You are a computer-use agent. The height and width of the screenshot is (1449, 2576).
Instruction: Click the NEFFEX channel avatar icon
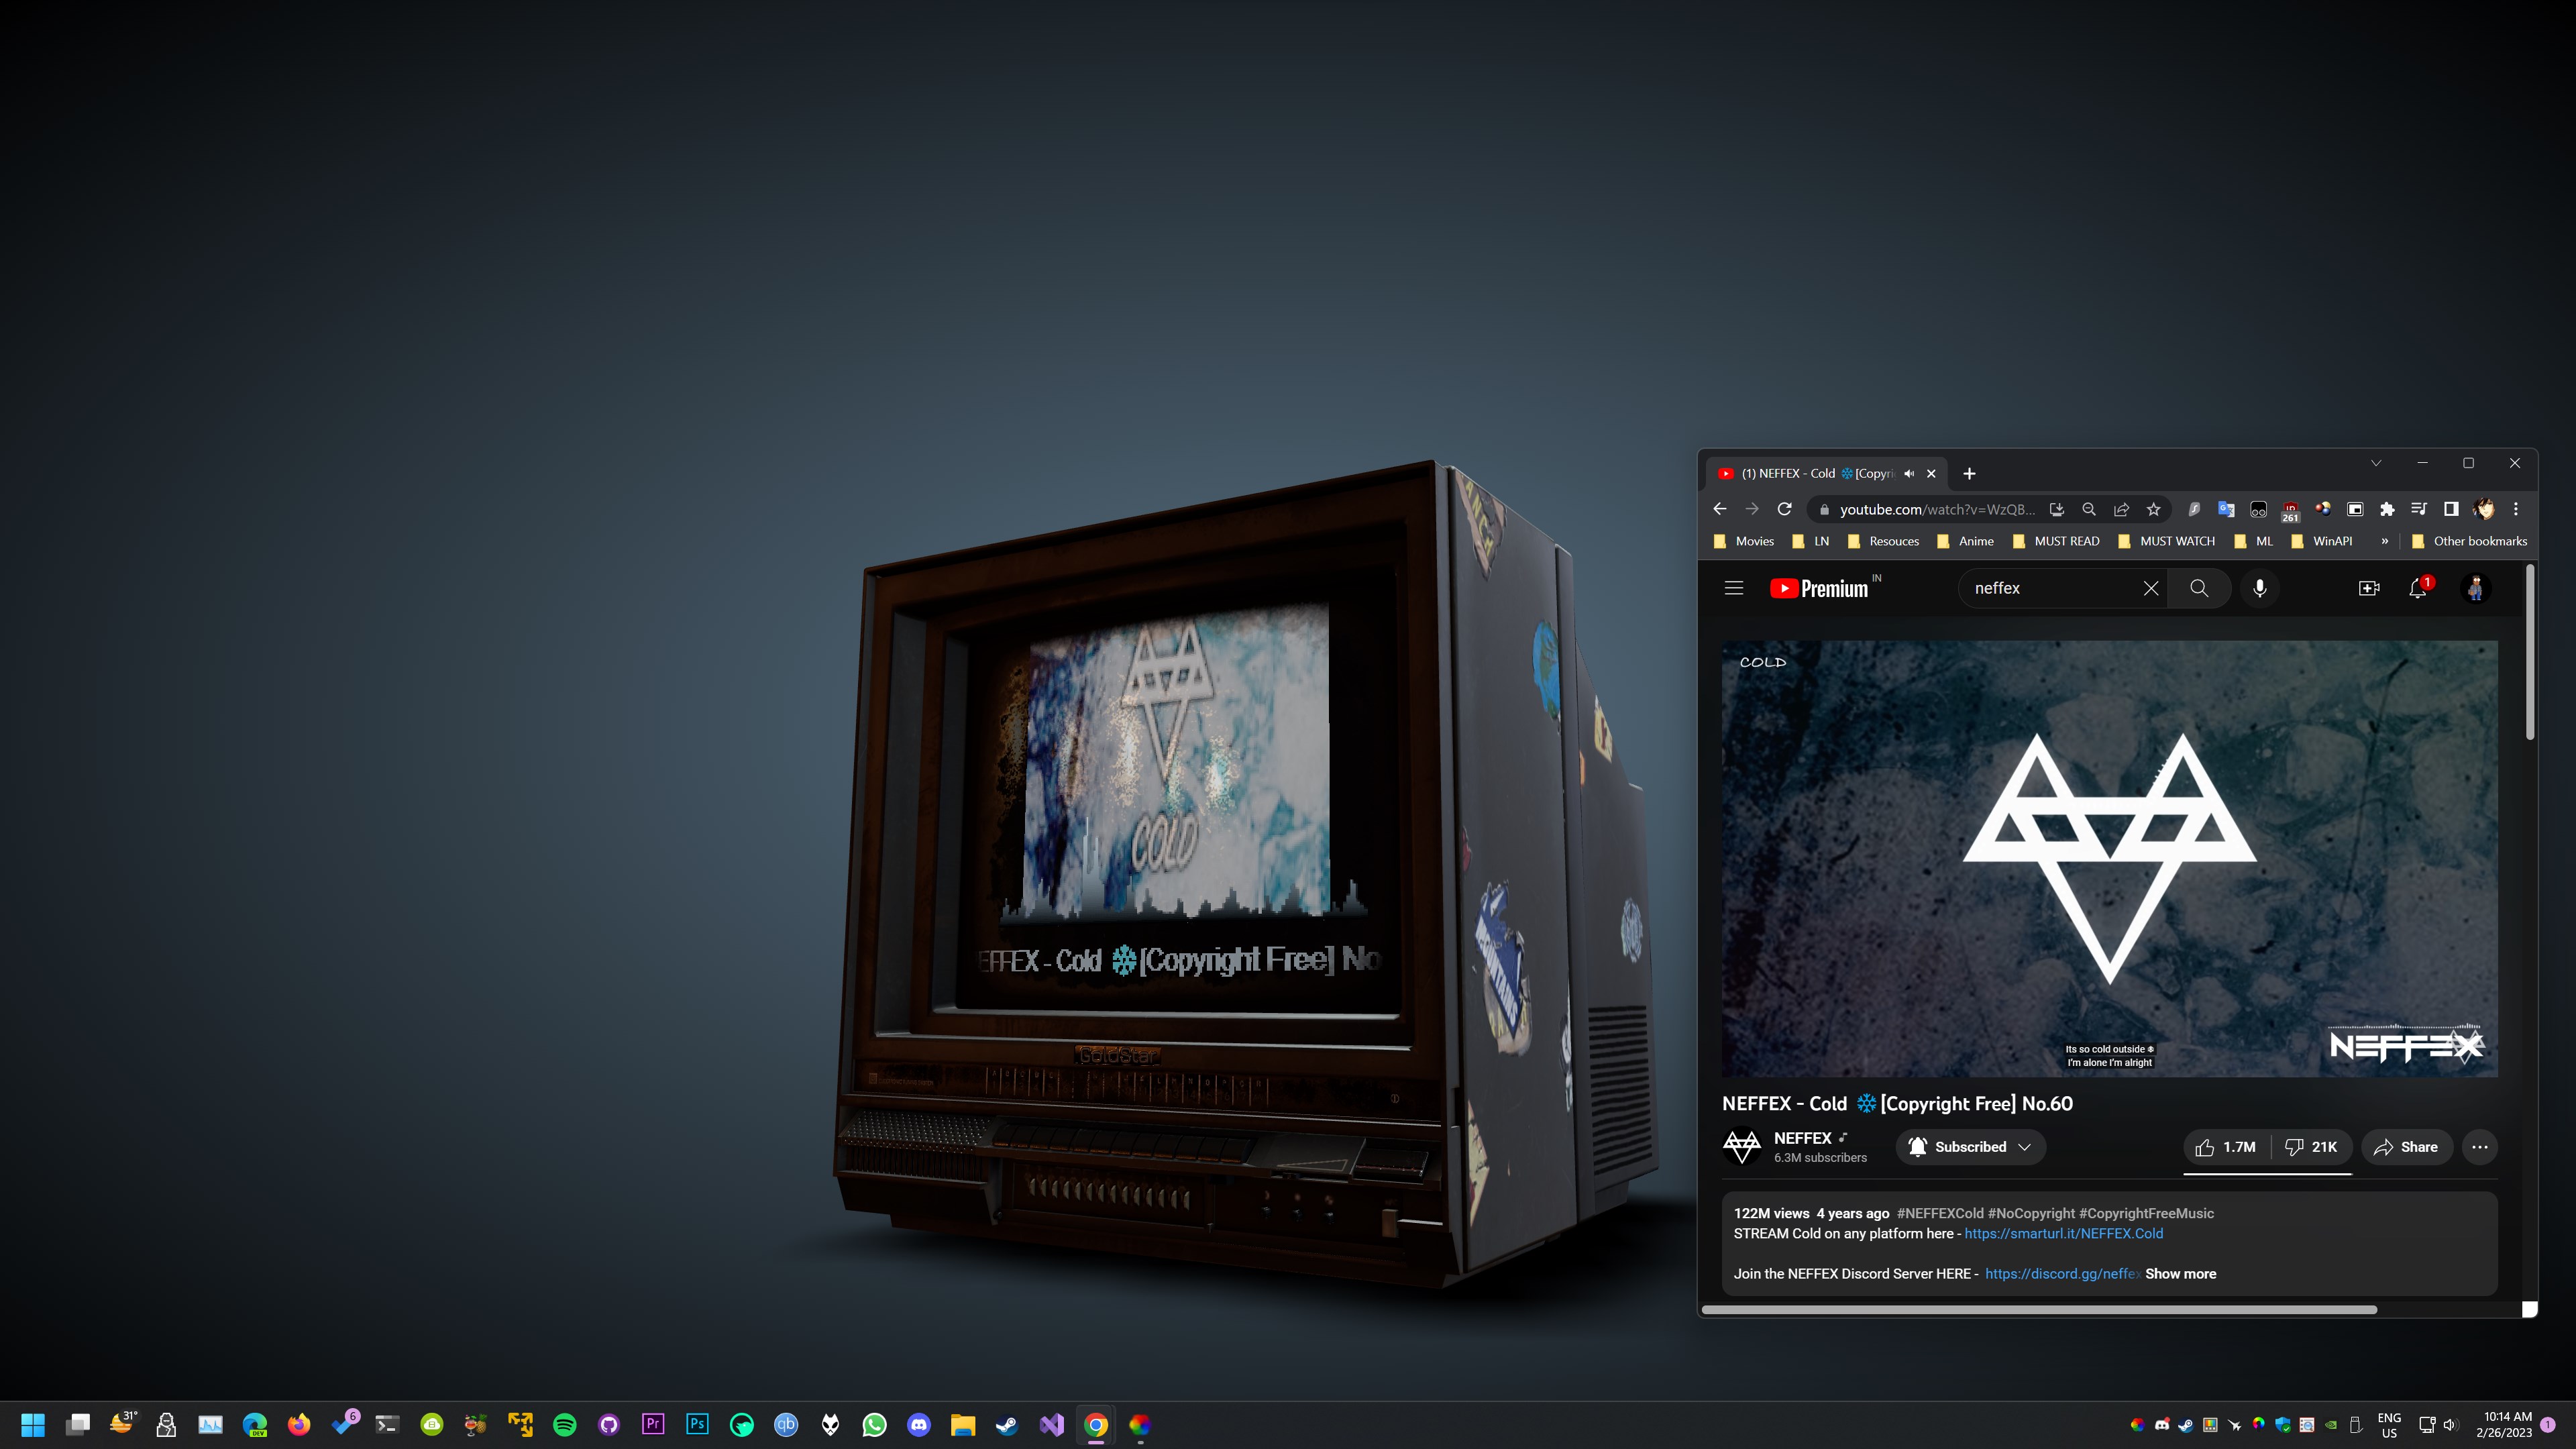1741,1146
